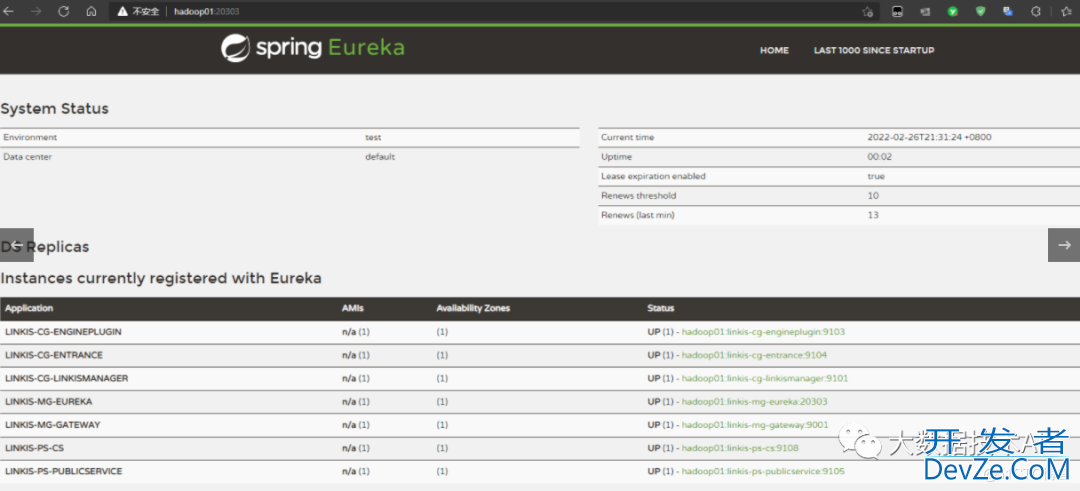1080x491 pixels.
Task: Click the Uptime value 00:02
Action: tap(878, 157)
